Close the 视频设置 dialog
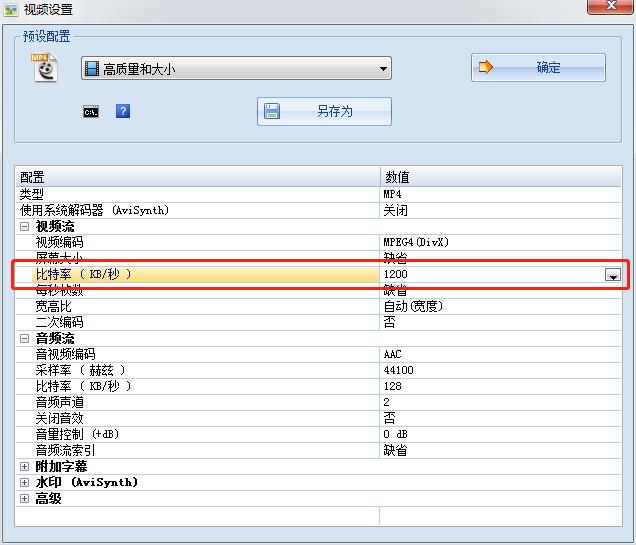This screenshot has height=545, width=636. click(x=610, y=6)
